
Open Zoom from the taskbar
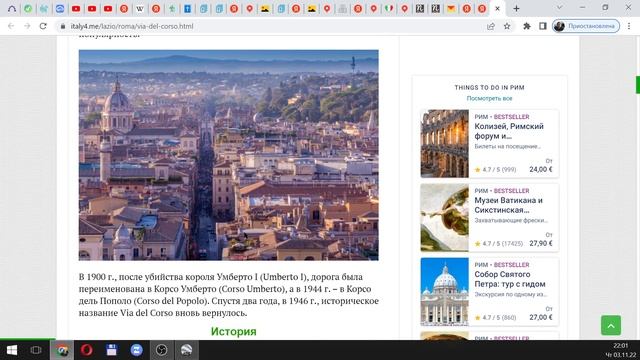click(x=136, y=350)
